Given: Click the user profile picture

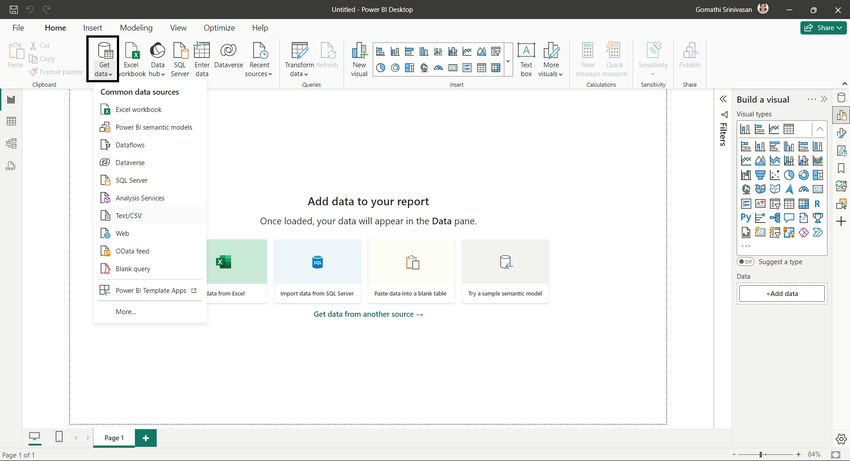Looking at the screenshot, I should pyautogui.click(x=763, y=9).
